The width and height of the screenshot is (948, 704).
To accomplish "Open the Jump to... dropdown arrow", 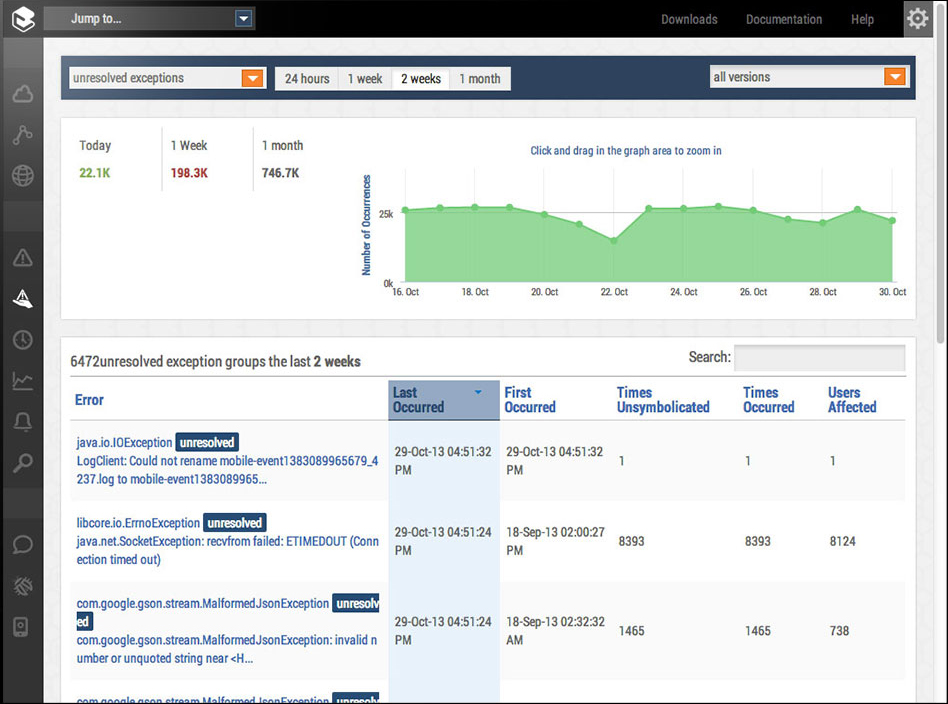I will pyautogui.click(x=244, y=19).
